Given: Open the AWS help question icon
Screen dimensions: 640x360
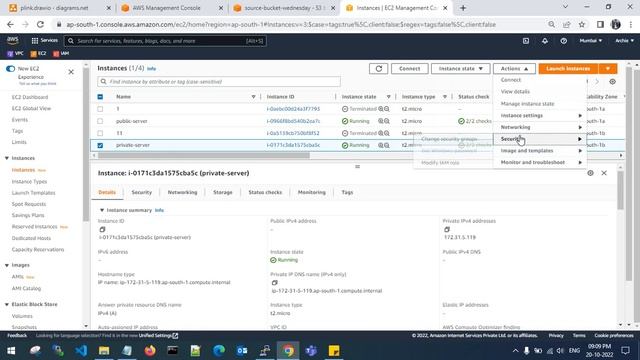Looking at the screenshot, I should click(x=564, y=41).
